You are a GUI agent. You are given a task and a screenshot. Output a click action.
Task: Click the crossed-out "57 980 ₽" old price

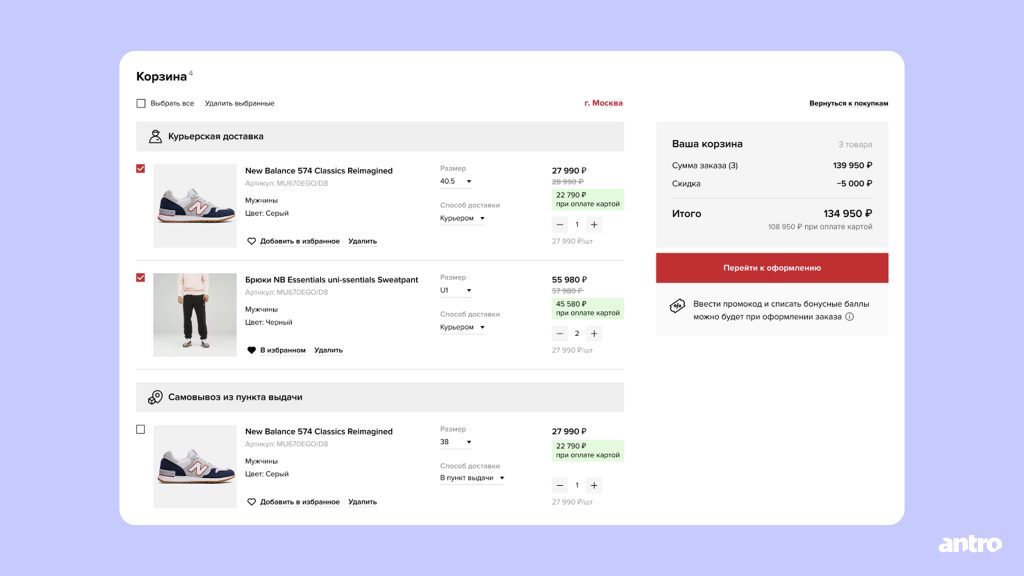(568, 291)
